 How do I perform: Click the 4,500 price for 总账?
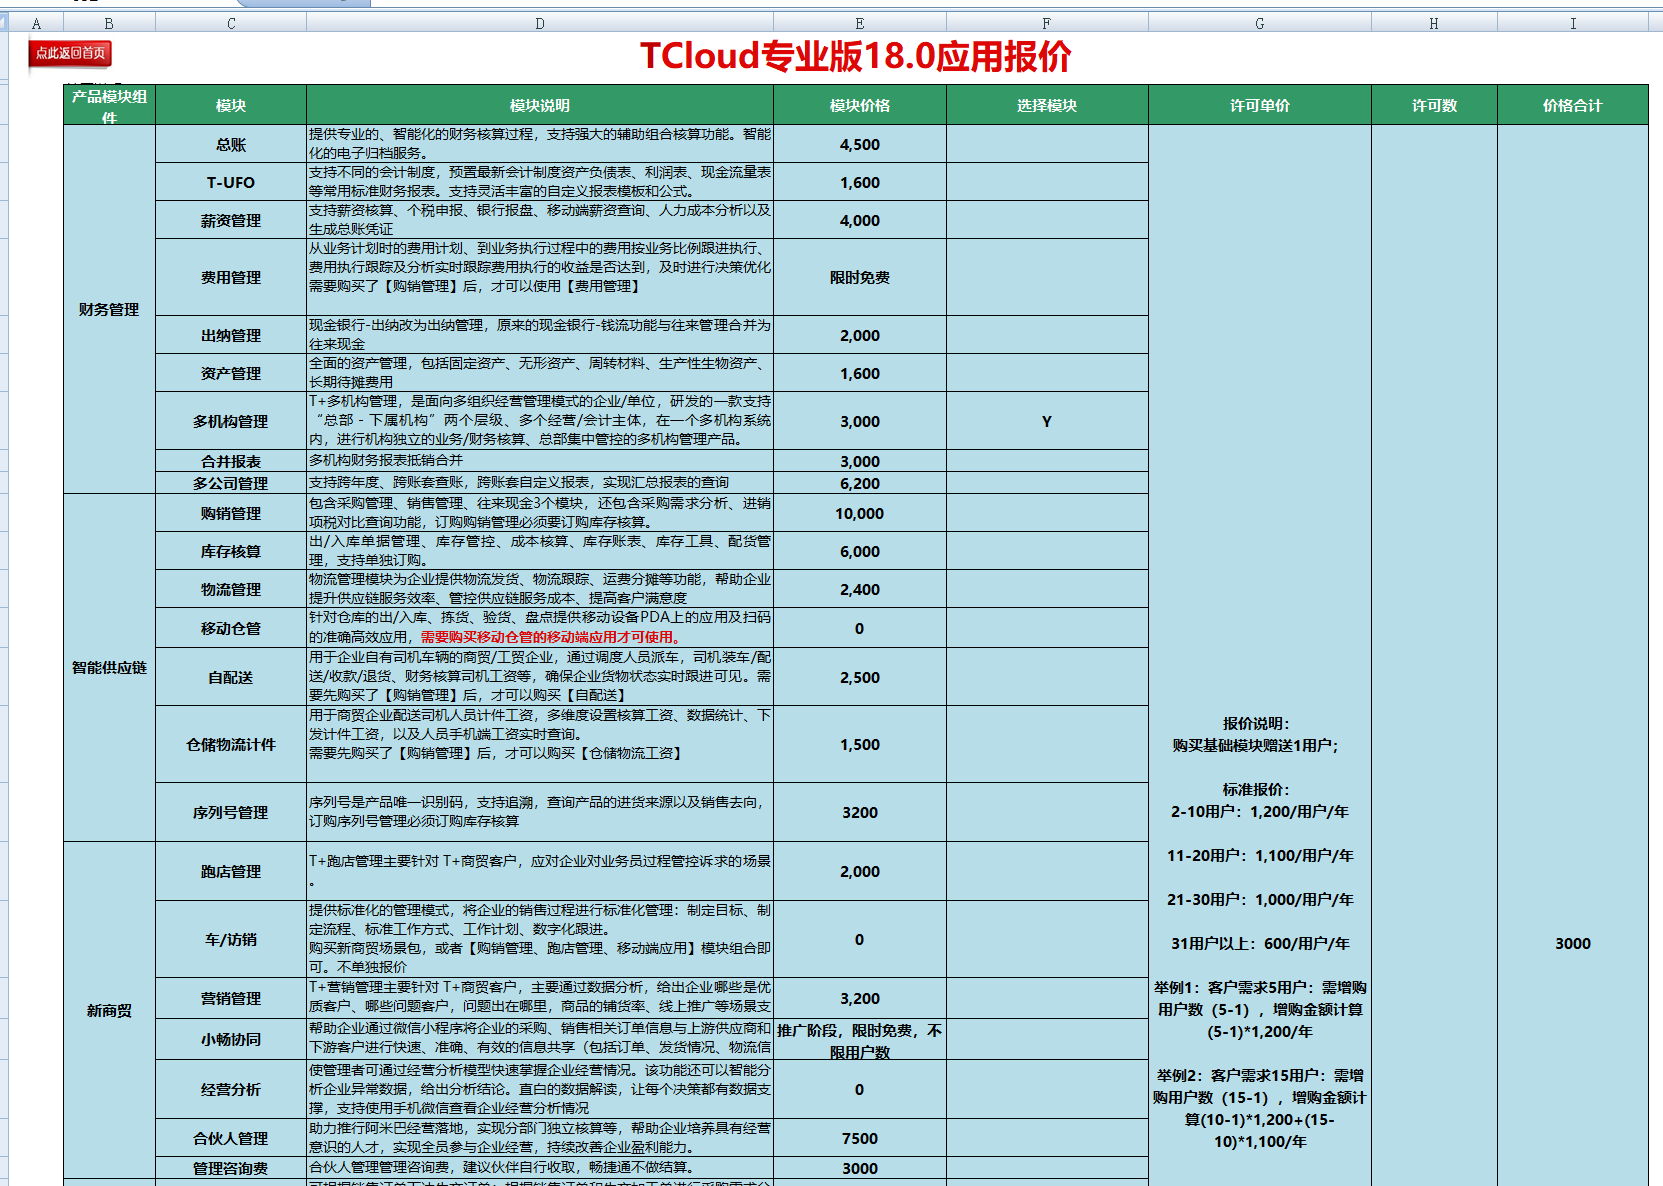point(860,144)
